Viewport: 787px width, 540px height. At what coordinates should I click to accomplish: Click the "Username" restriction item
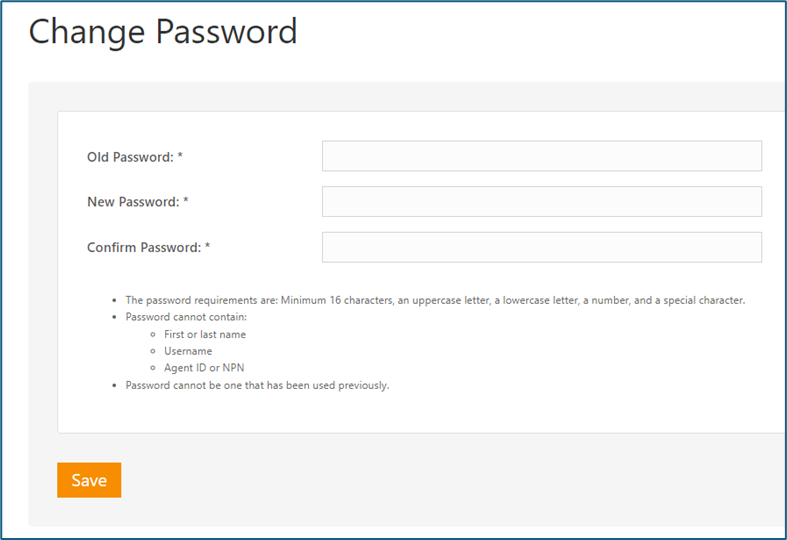(x=188, y=351)
